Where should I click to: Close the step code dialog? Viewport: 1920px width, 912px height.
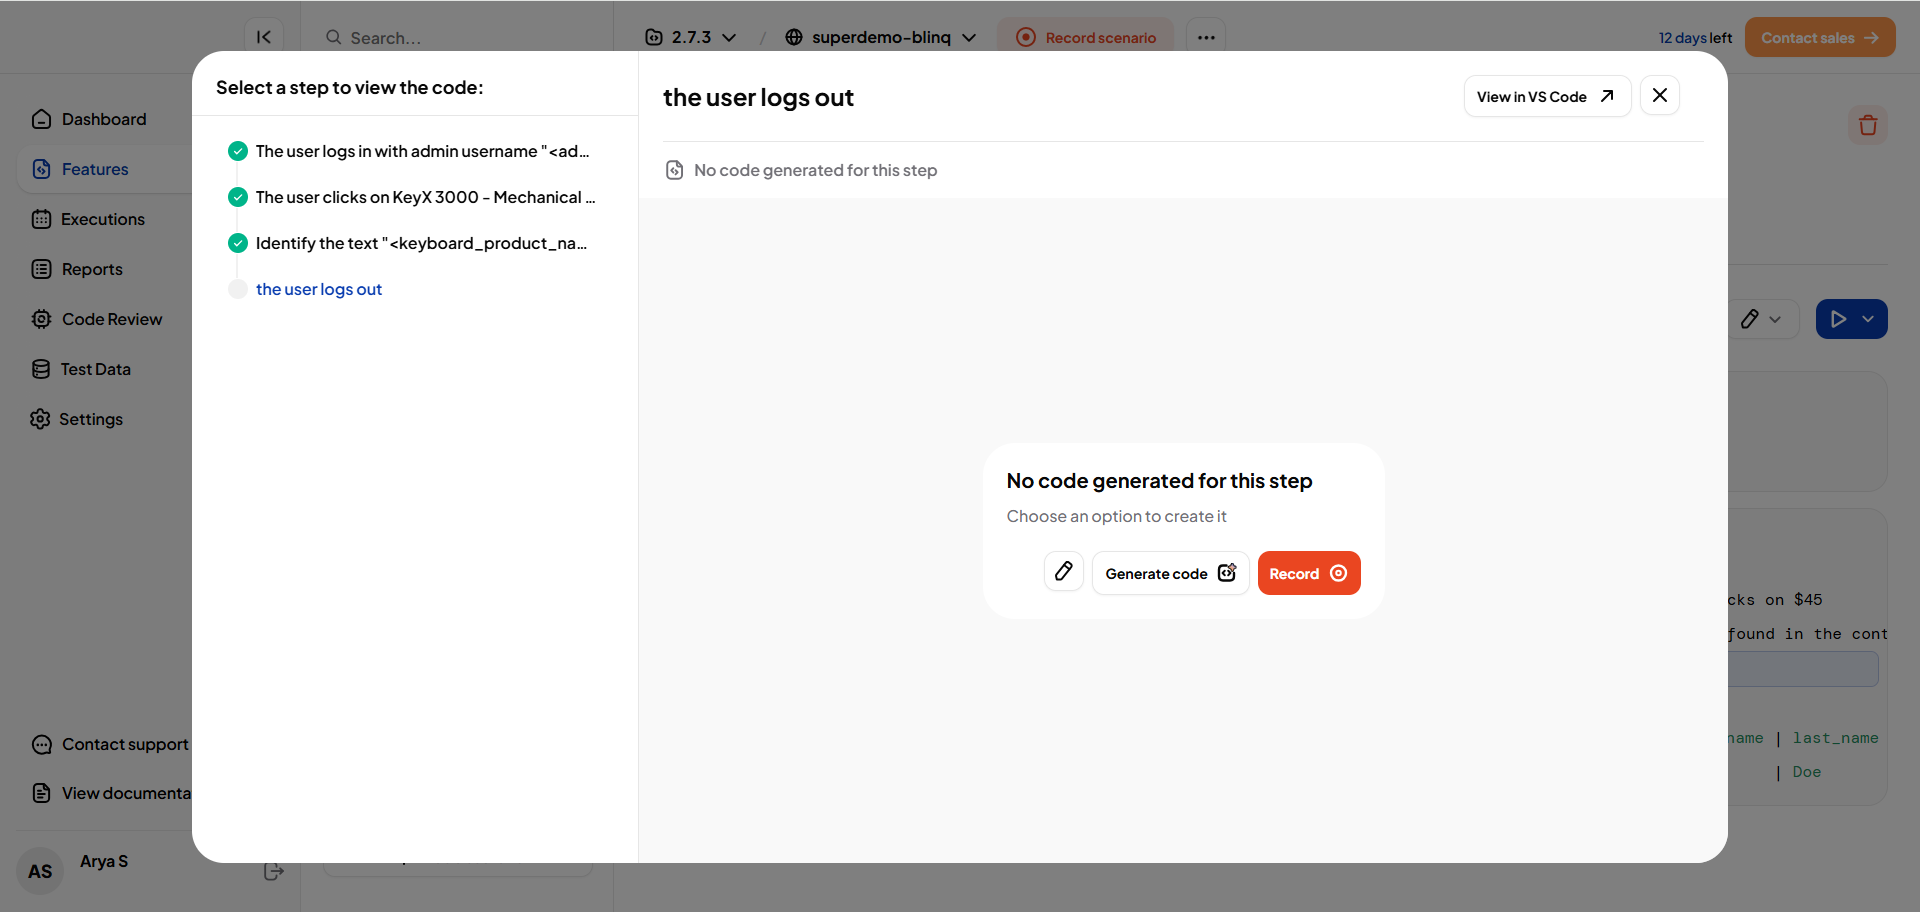(x=1659, y=96)
